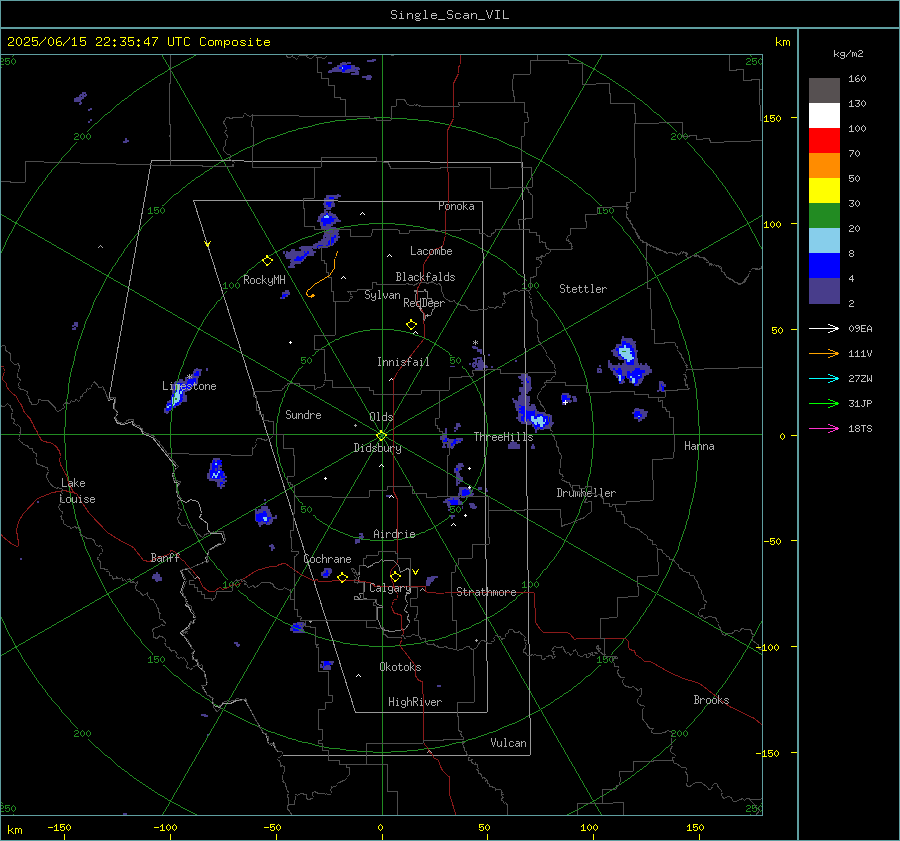Viewport: 900px width, 841px height.
Task: Click the Airdrie map label
Action: (394, 534)
